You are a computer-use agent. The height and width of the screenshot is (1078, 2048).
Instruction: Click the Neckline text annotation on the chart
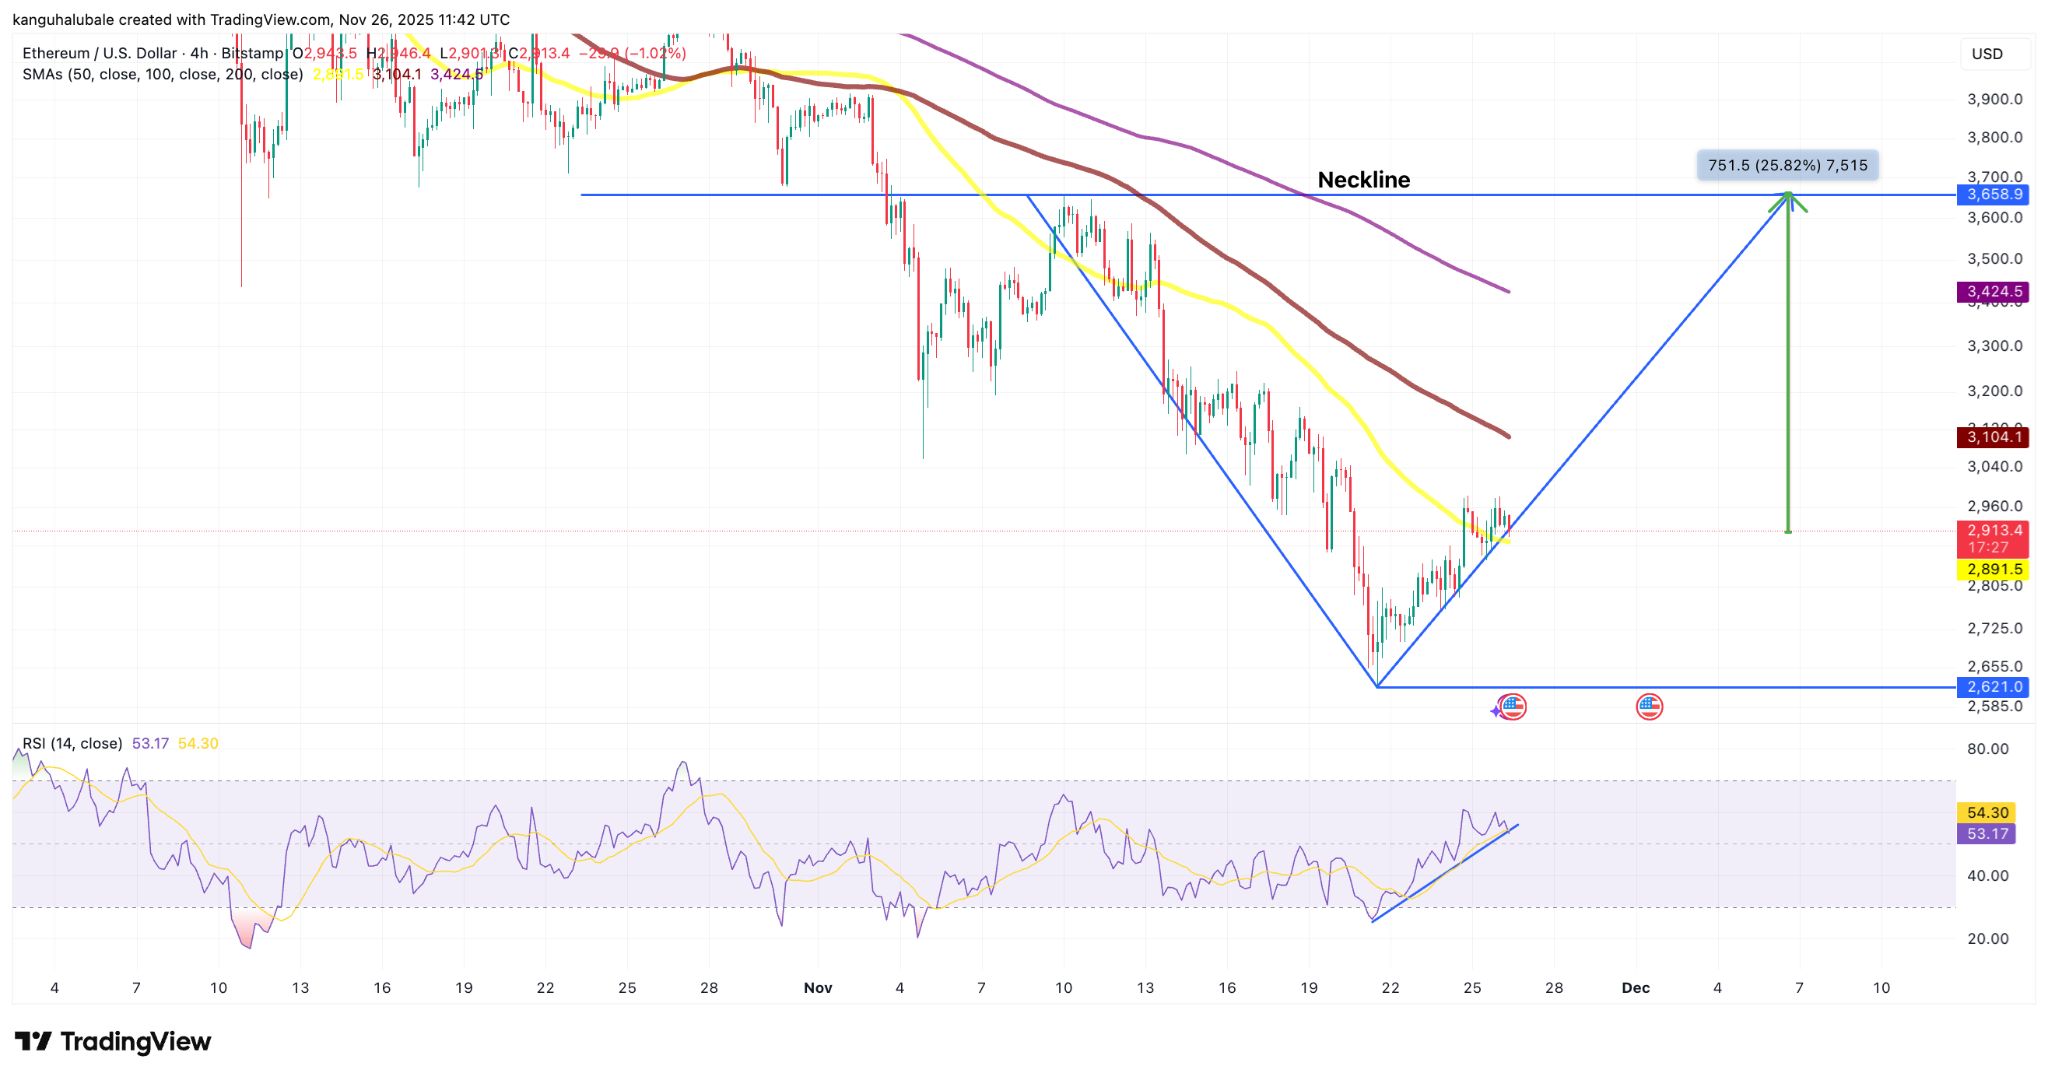[x=1363, y=180]
